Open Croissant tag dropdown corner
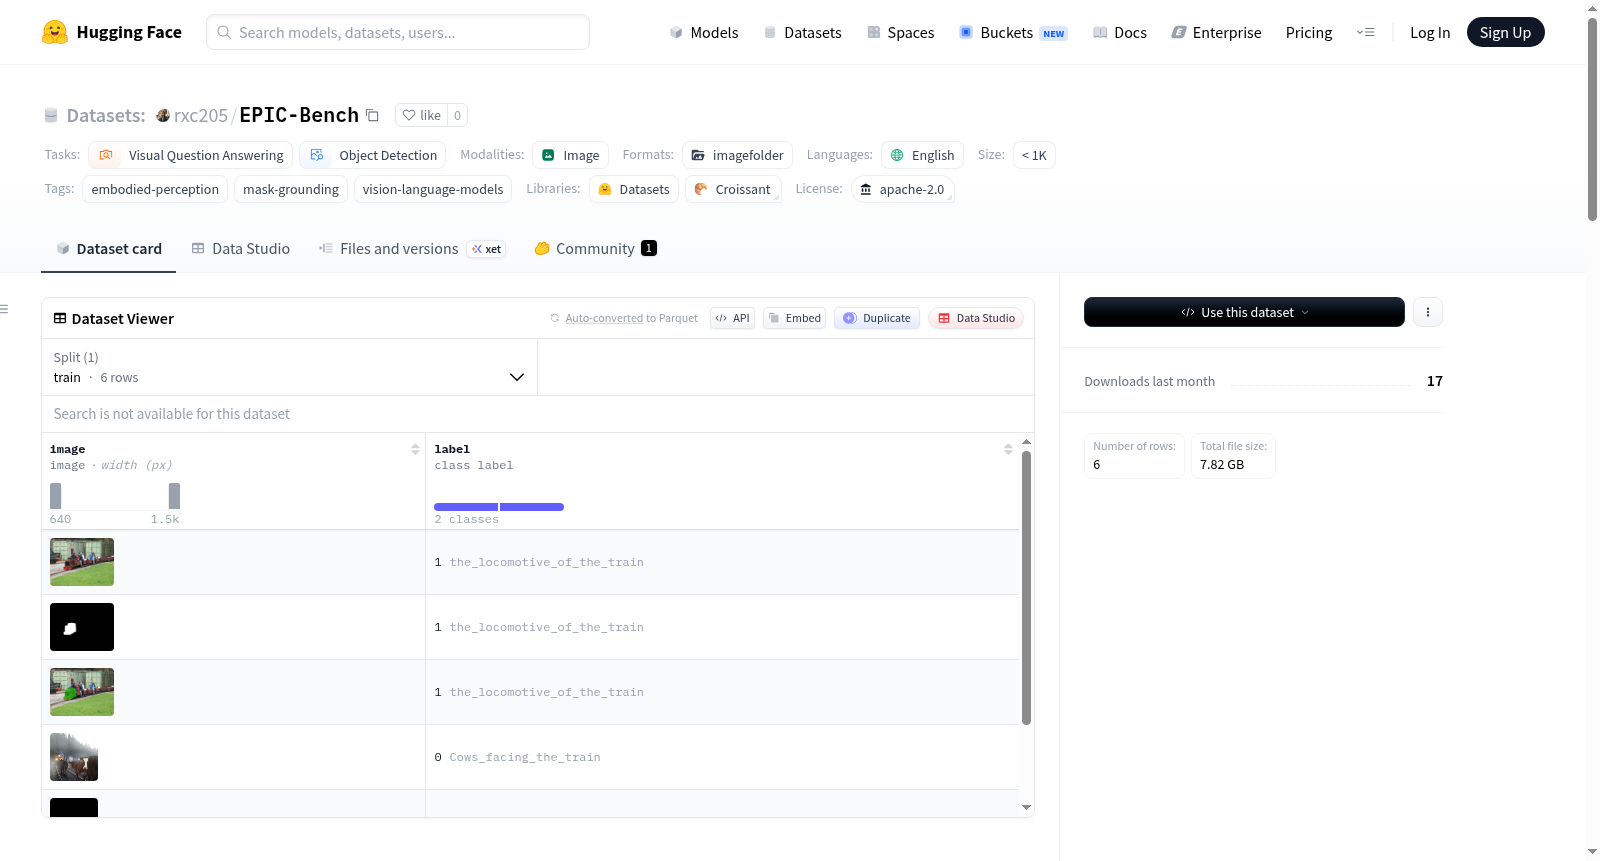Screen dimensions: 1600x861 click(x=776, y=198)
